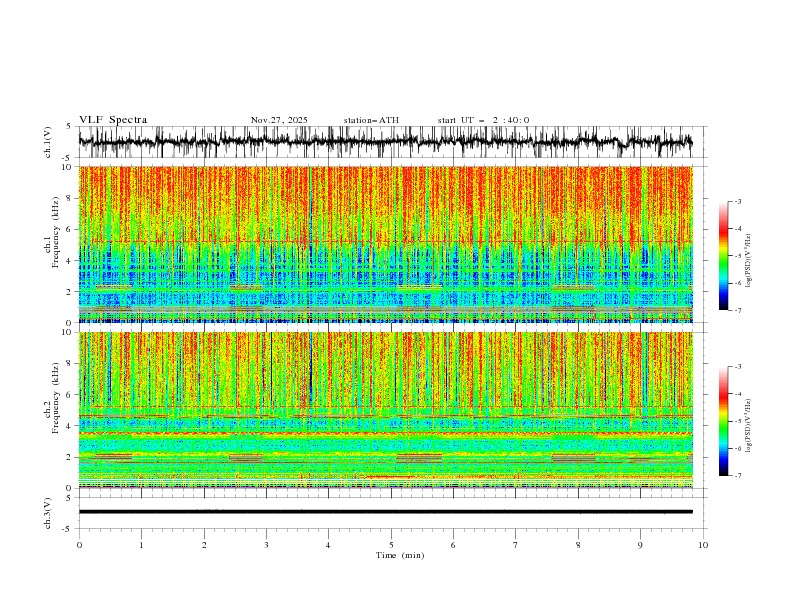Viewport: 792px width, 612px height.
Task: Click the "3" tick on the time axis
Action: click(x=266, y=545)
